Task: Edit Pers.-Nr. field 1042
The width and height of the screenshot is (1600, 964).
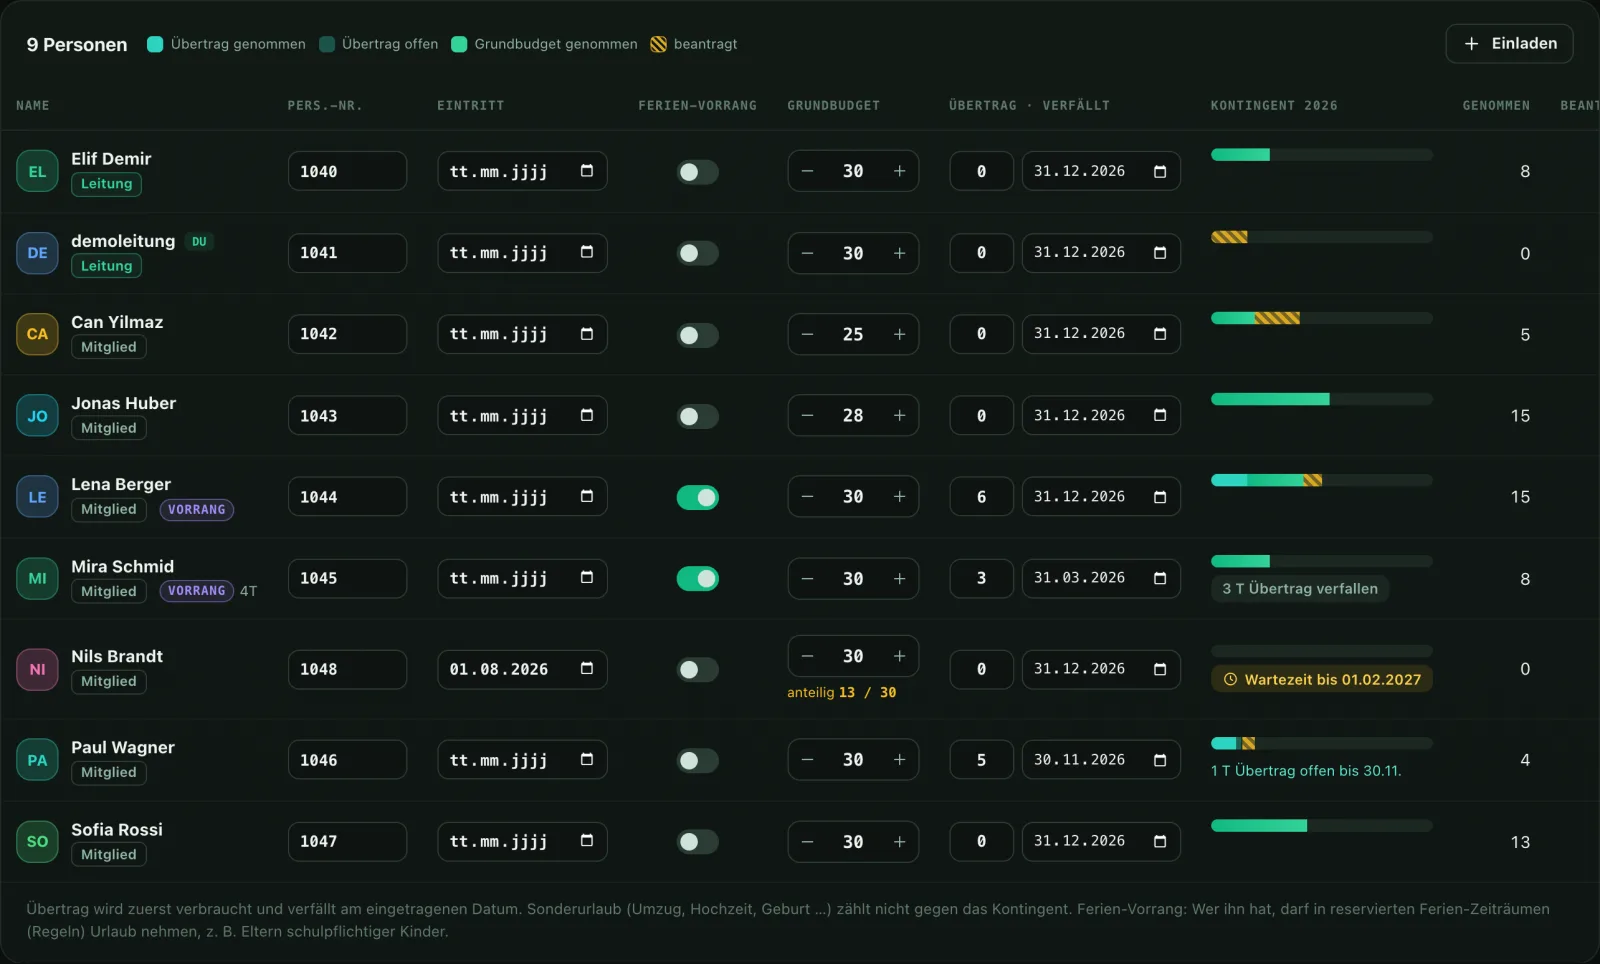Action: (347, 334)
